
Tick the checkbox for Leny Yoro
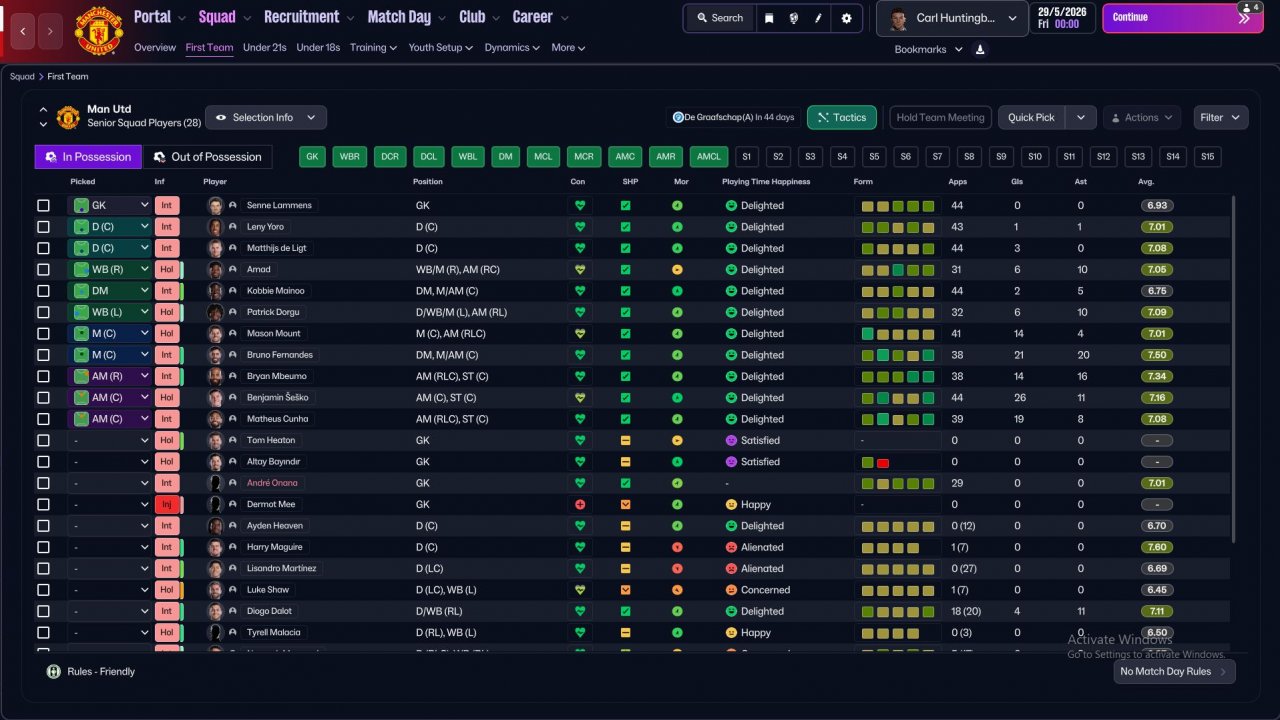(x=43, y=227)
